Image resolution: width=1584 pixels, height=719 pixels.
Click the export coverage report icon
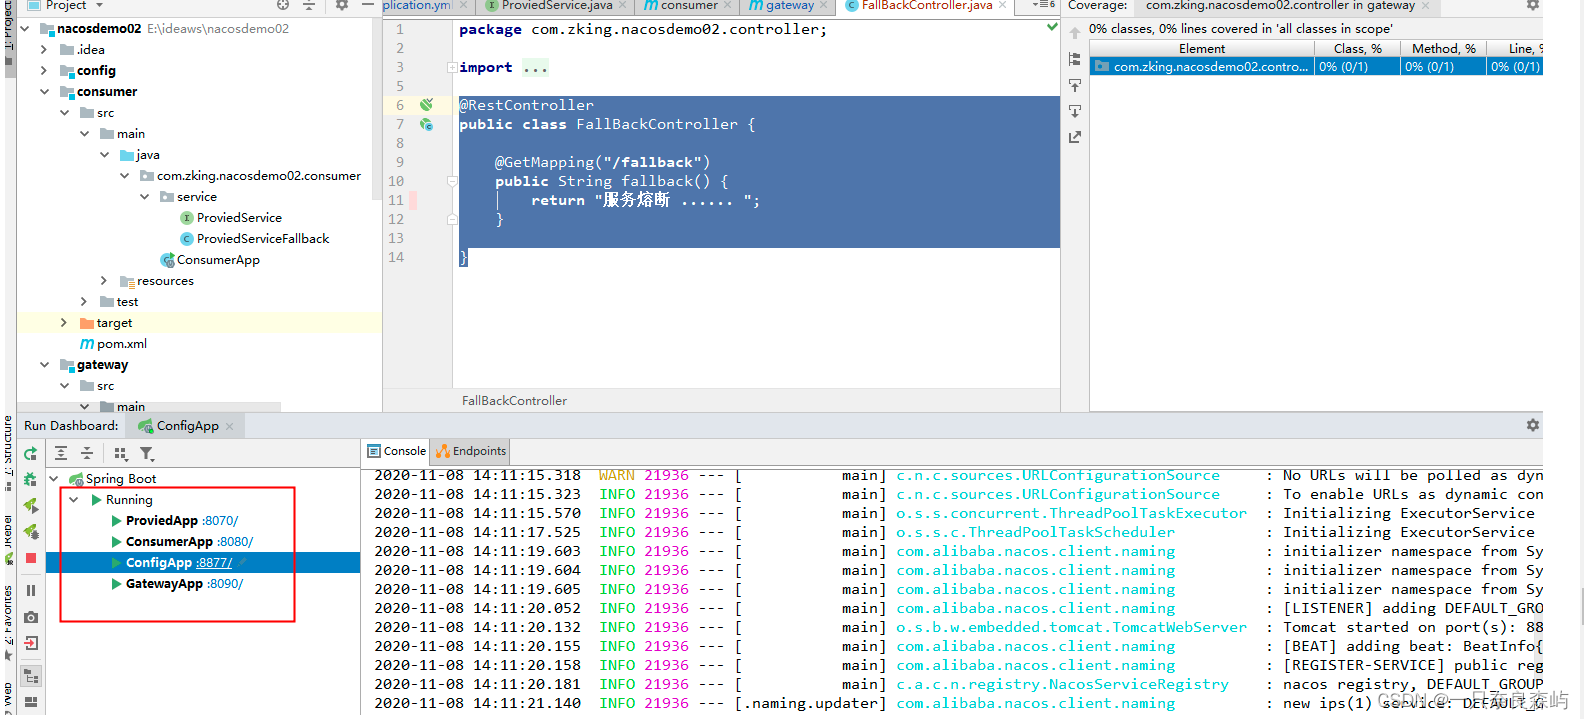pos(1075,137)
